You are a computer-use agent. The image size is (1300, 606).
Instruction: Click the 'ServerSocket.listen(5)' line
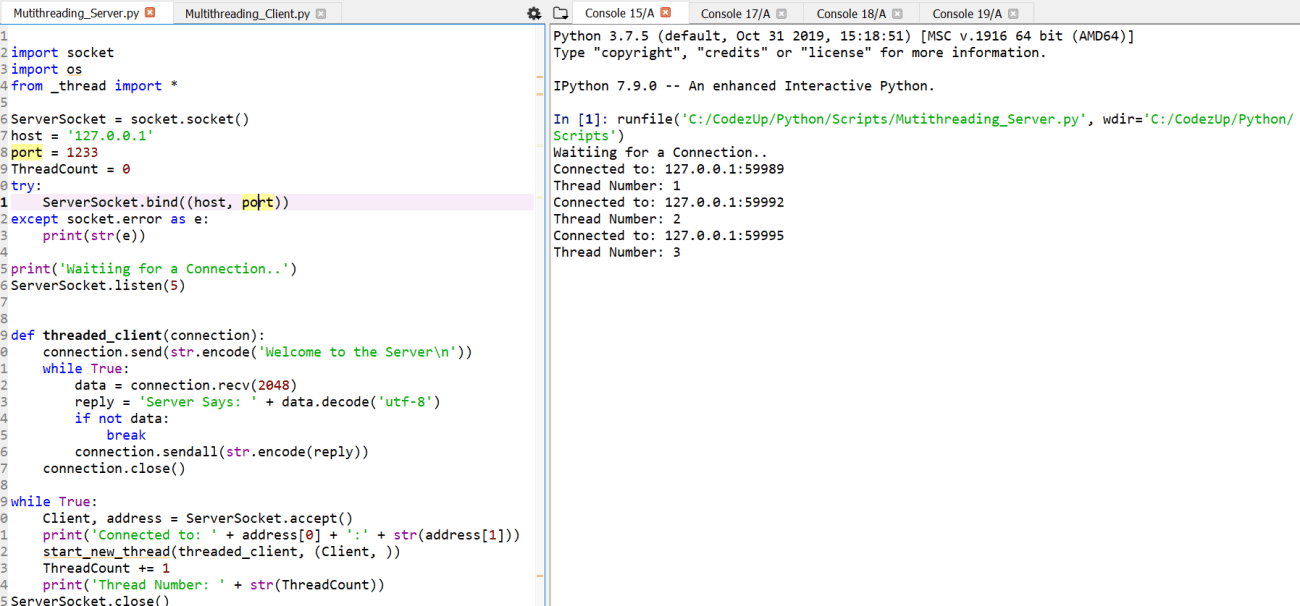click(x=98, y=285)
